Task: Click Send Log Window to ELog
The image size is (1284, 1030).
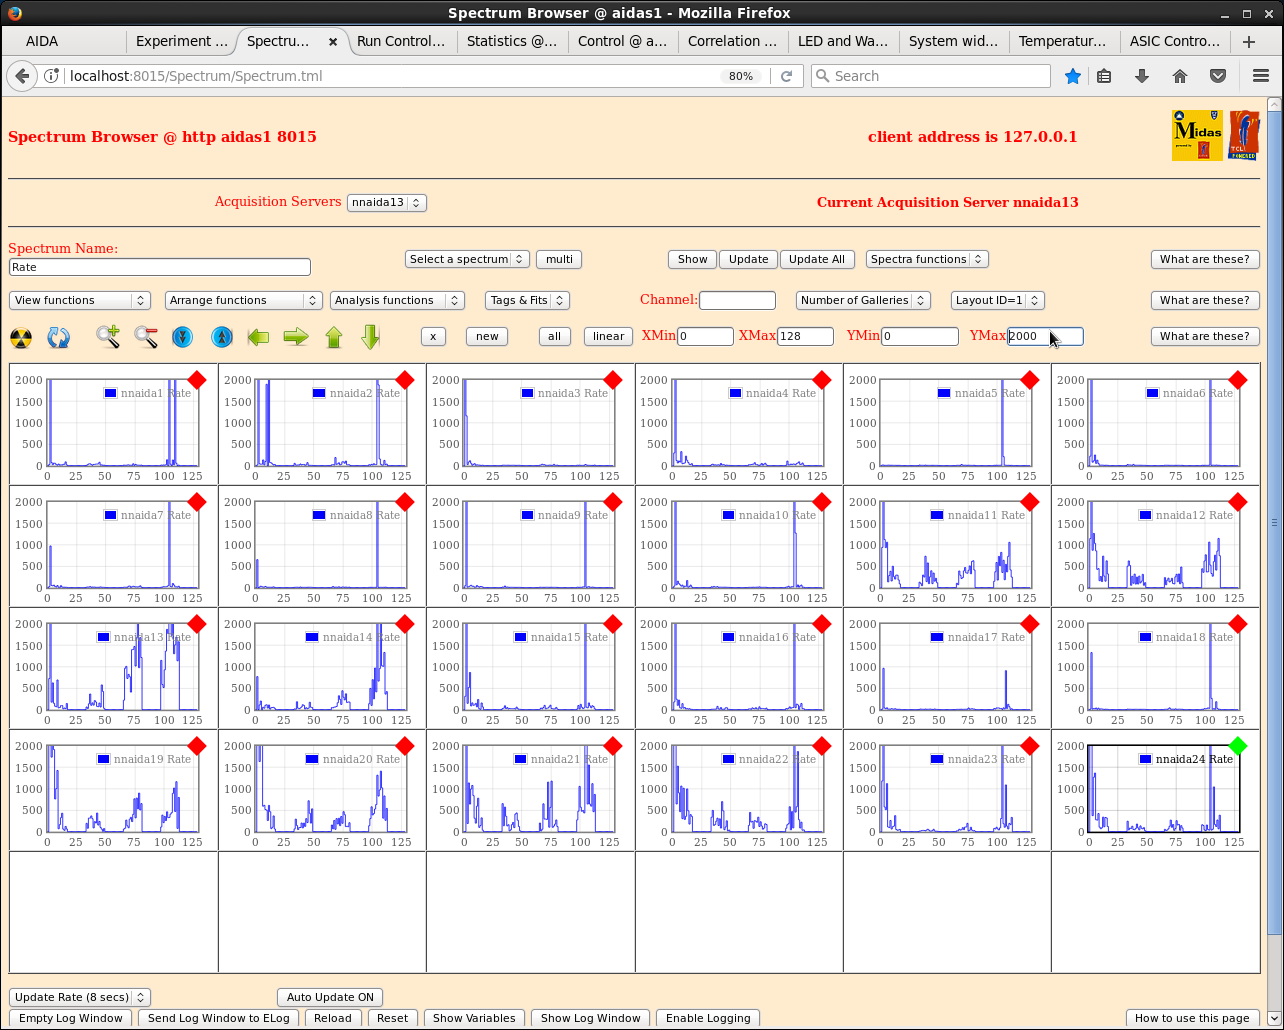Action: 219,1018
